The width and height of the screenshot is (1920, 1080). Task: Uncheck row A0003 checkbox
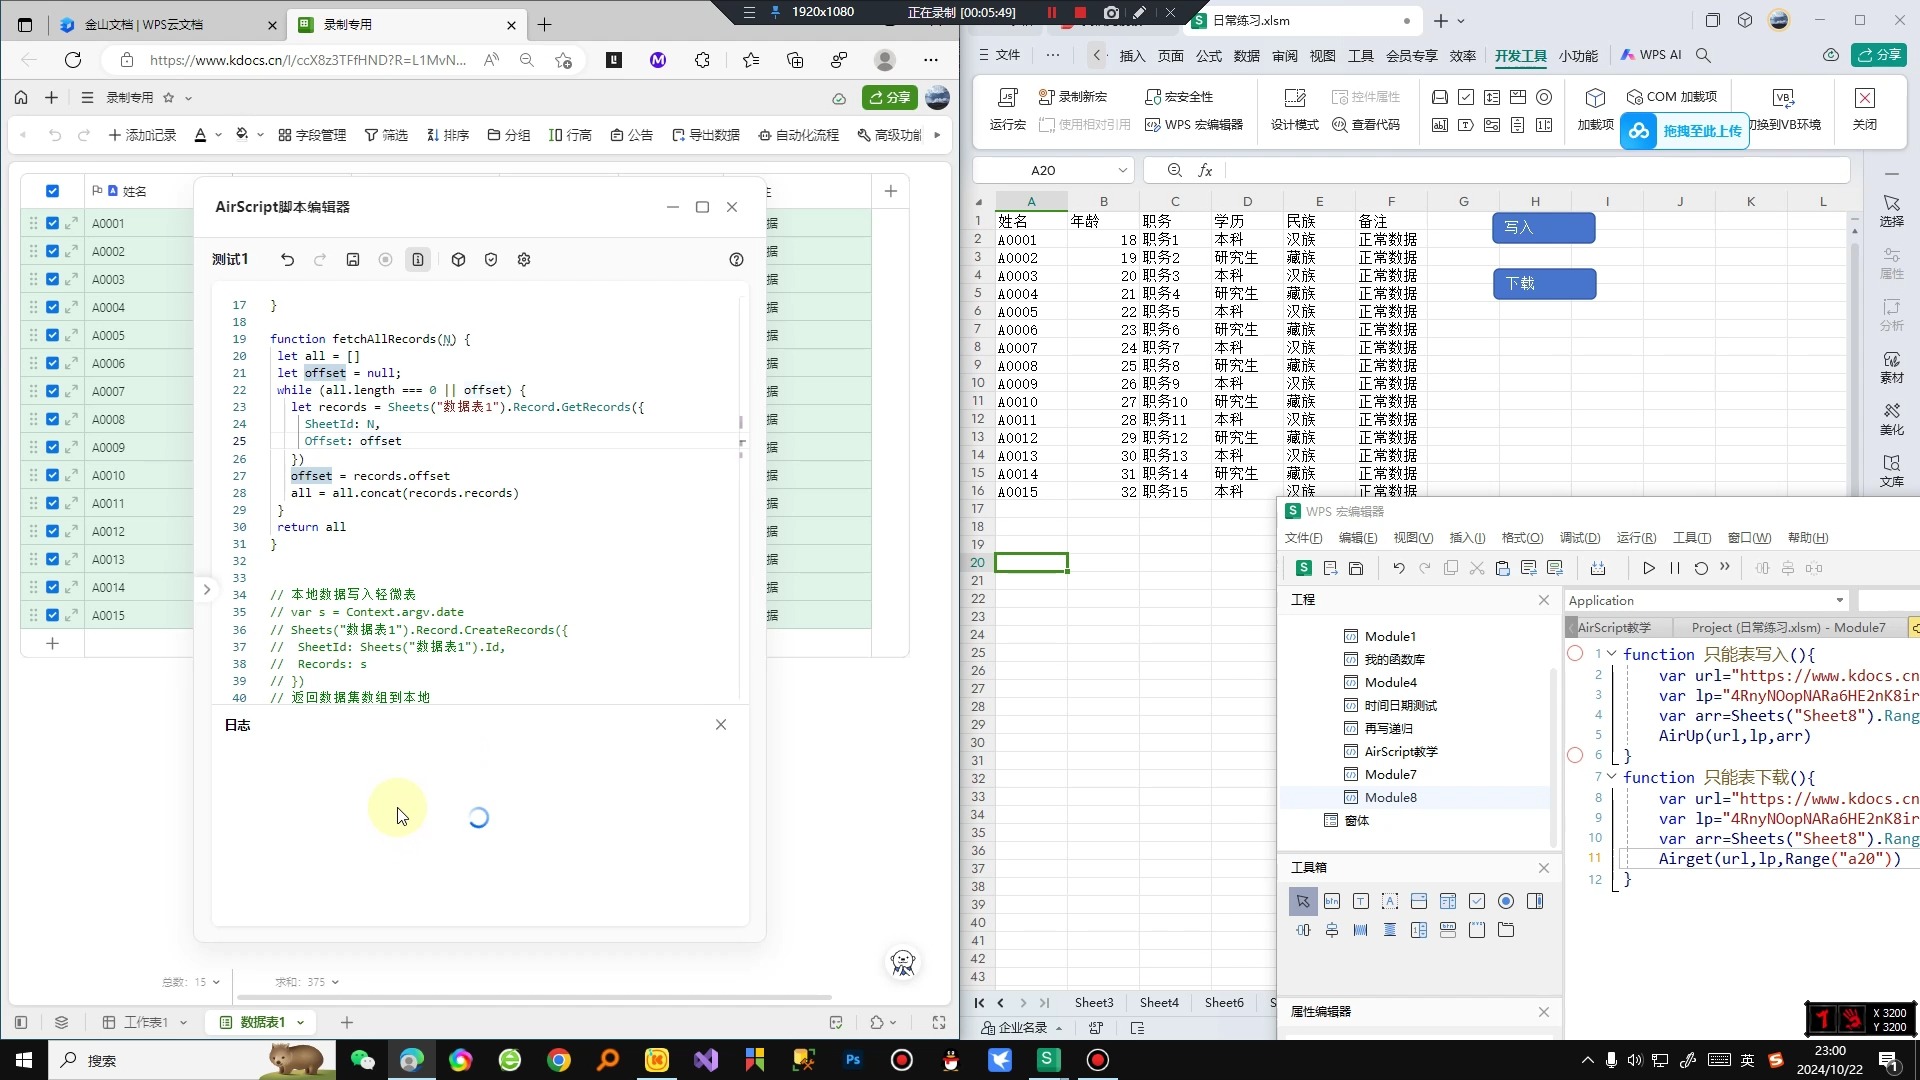[x=52, y=279]
